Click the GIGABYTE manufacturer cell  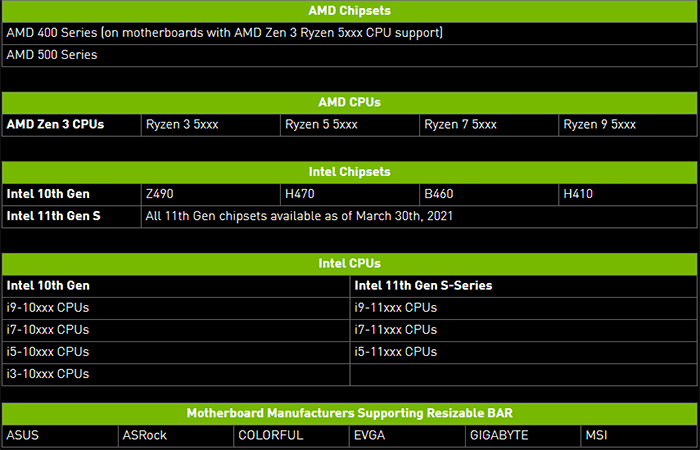pos(523,436)
